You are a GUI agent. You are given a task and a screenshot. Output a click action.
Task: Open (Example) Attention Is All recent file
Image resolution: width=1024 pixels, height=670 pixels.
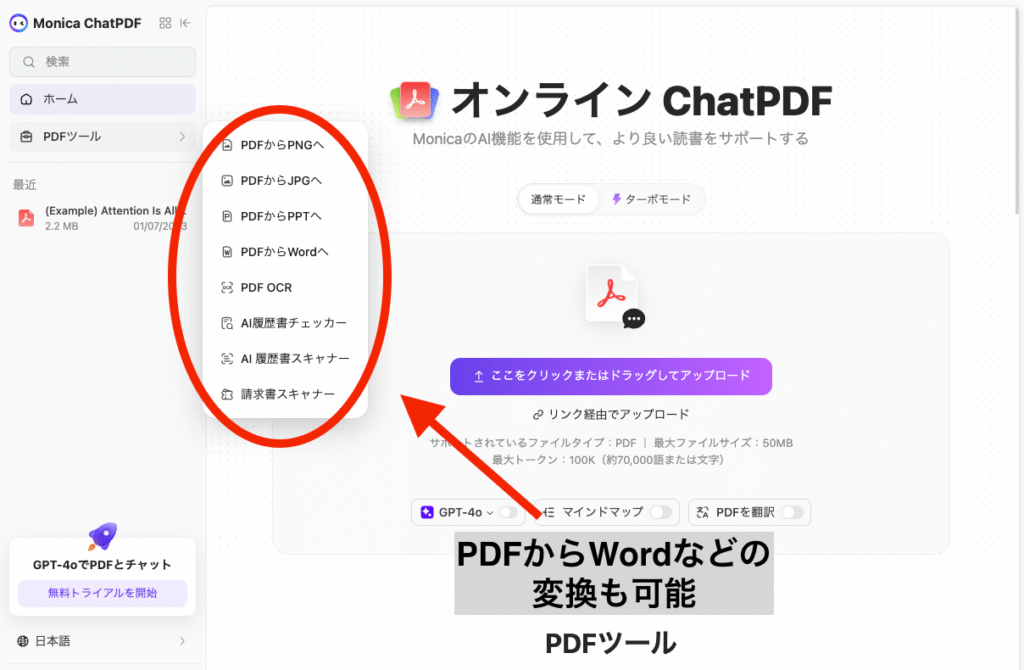coord(103,218)
